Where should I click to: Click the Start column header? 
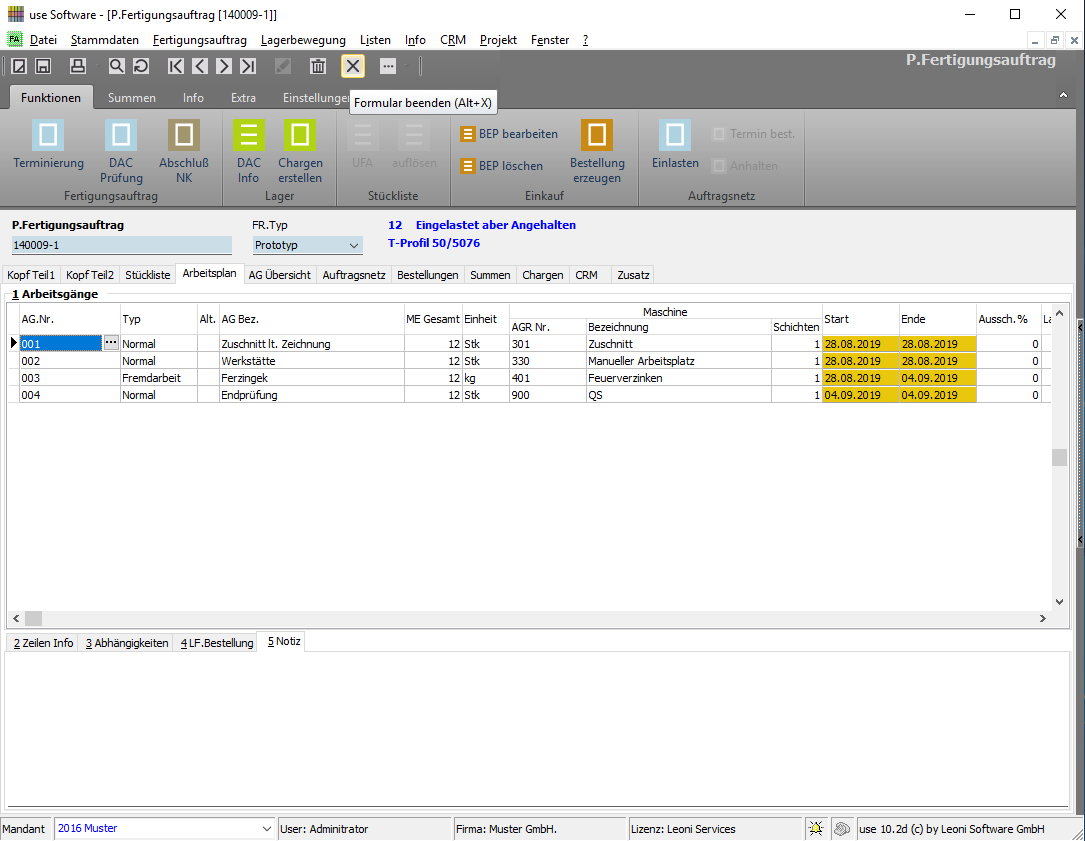860,319
